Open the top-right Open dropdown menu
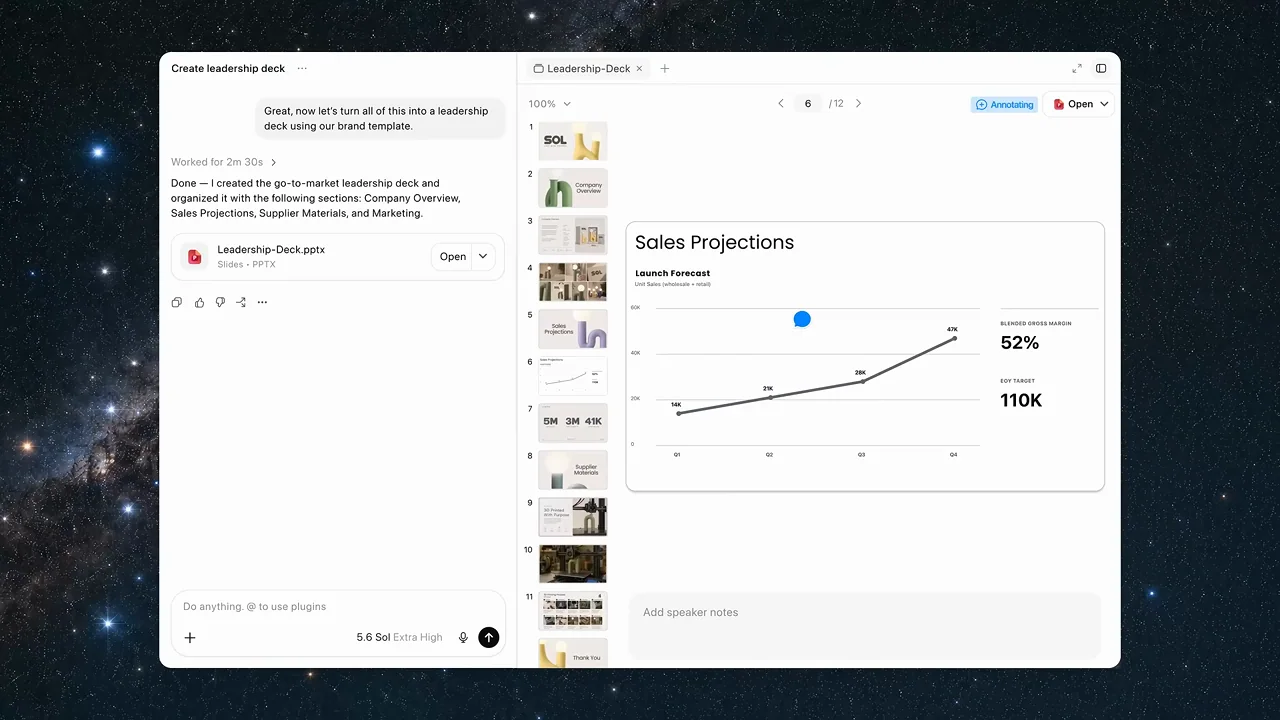 coord(1104,104)
